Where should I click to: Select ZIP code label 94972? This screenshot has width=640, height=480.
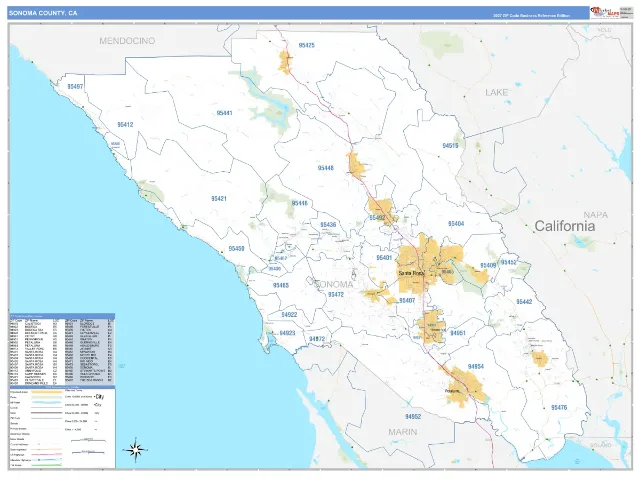(x=317, y=339)
